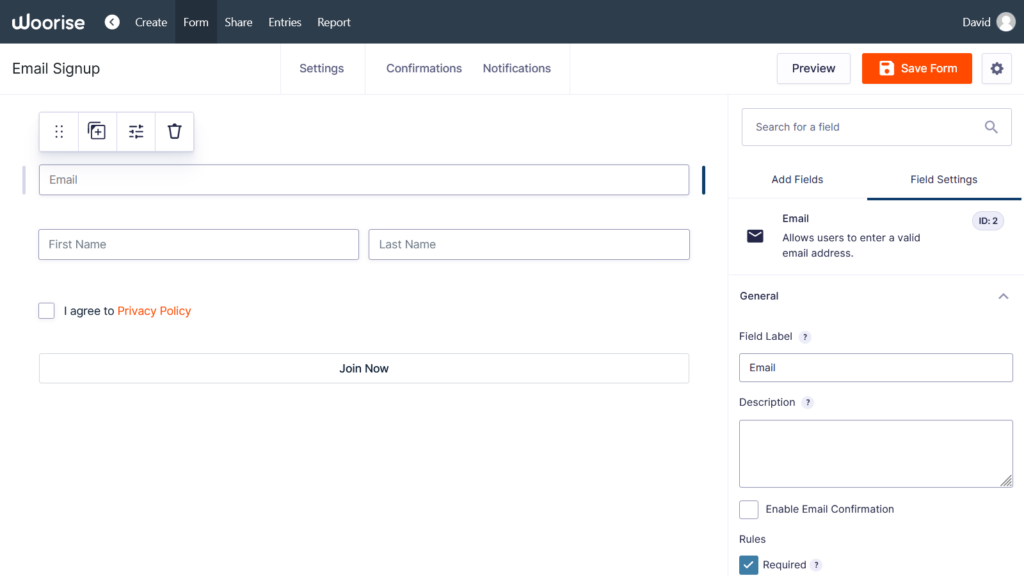Click the search magnifier in the field search bar
1024x576 pixels.
coord(991,127)
